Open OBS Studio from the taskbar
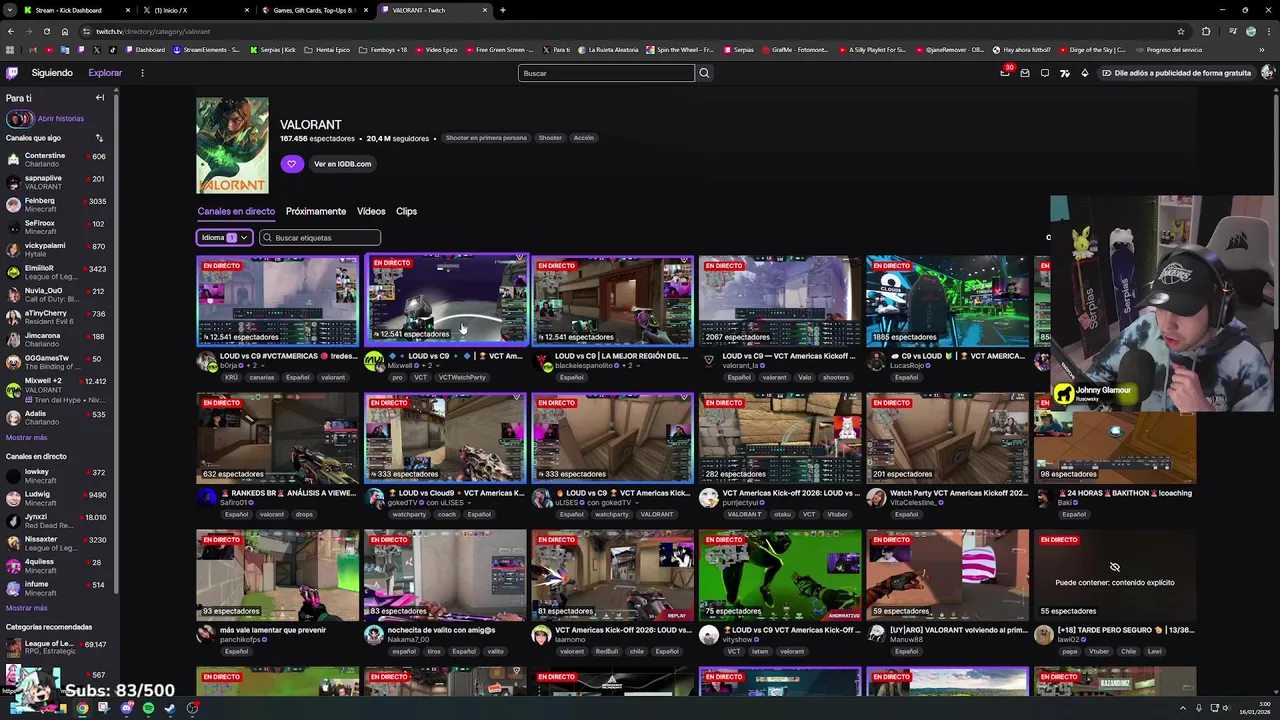The width and height of the screenshot is (1280, 720). [192, 708]
